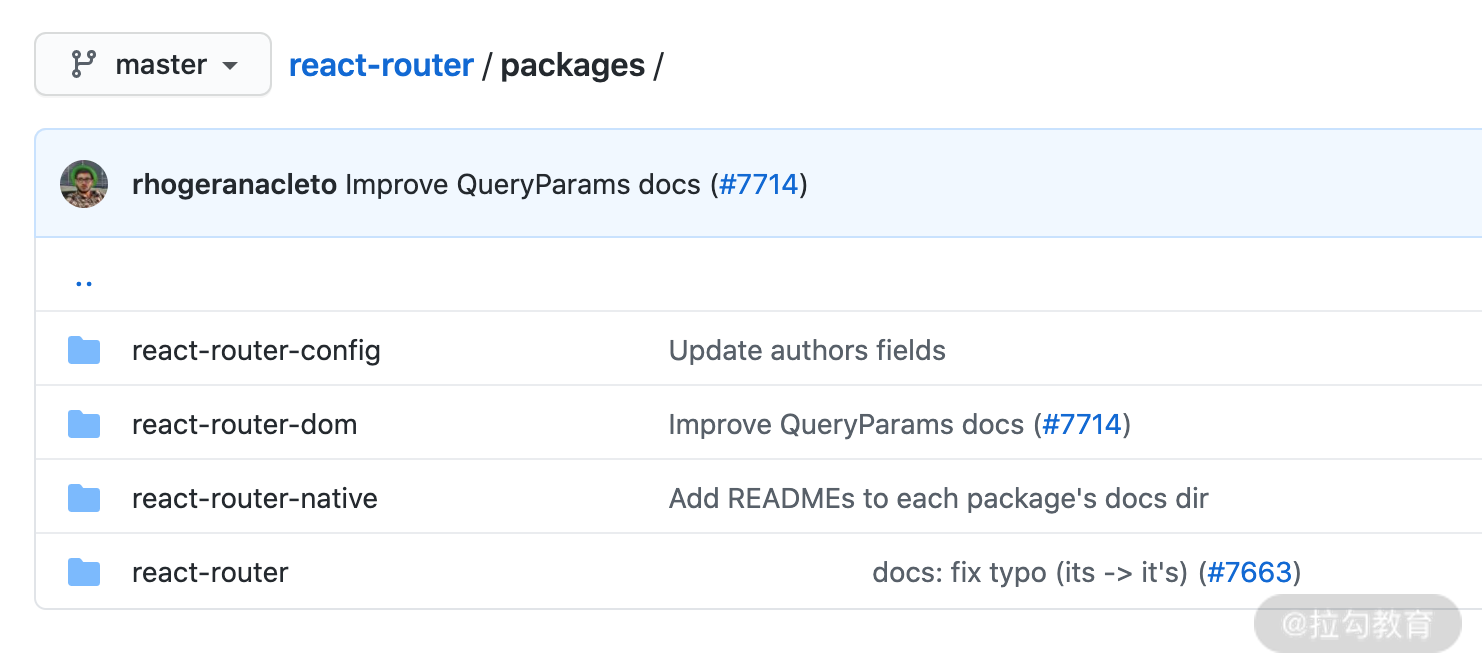The width and height of the screenshot is (1482, 672).
Task: Go up to the parent directory (..)
Action: click(84, 281)
